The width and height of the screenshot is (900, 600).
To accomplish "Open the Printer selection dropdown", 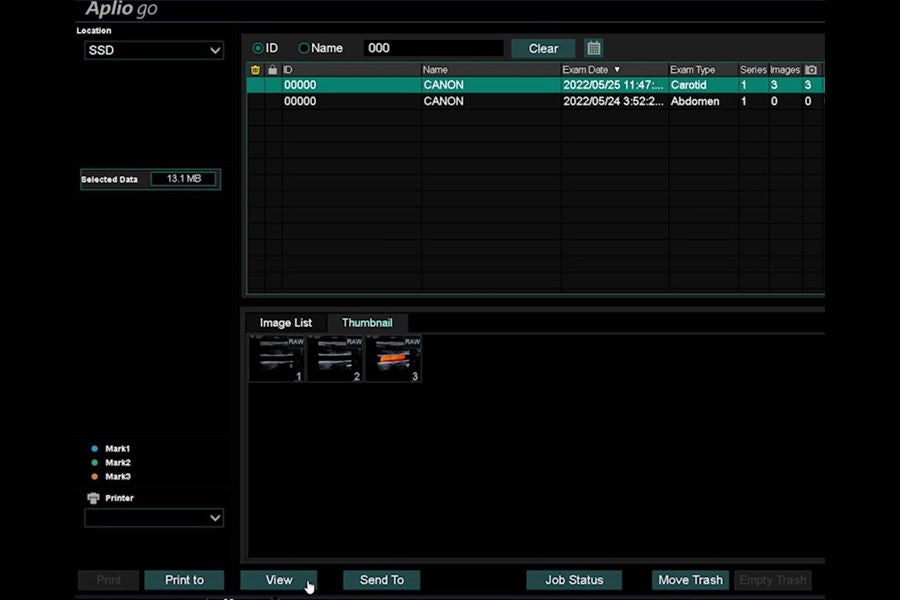I will point(154,518).
